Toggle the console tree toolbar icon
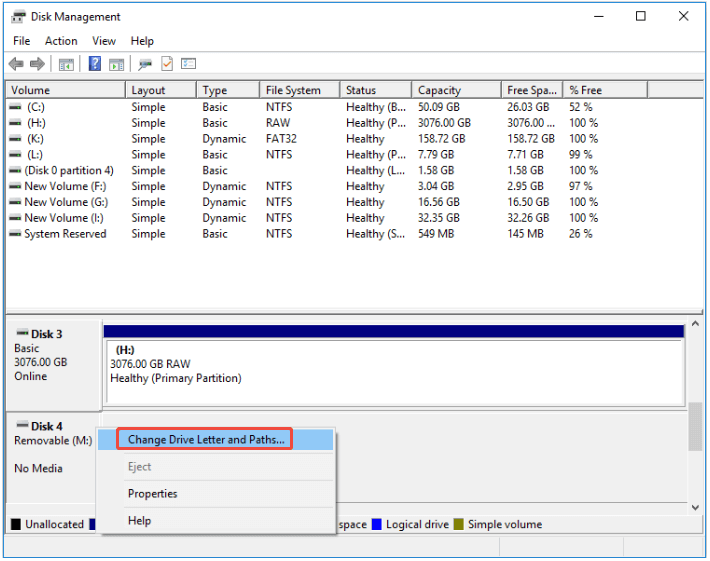 coord(66,64)
